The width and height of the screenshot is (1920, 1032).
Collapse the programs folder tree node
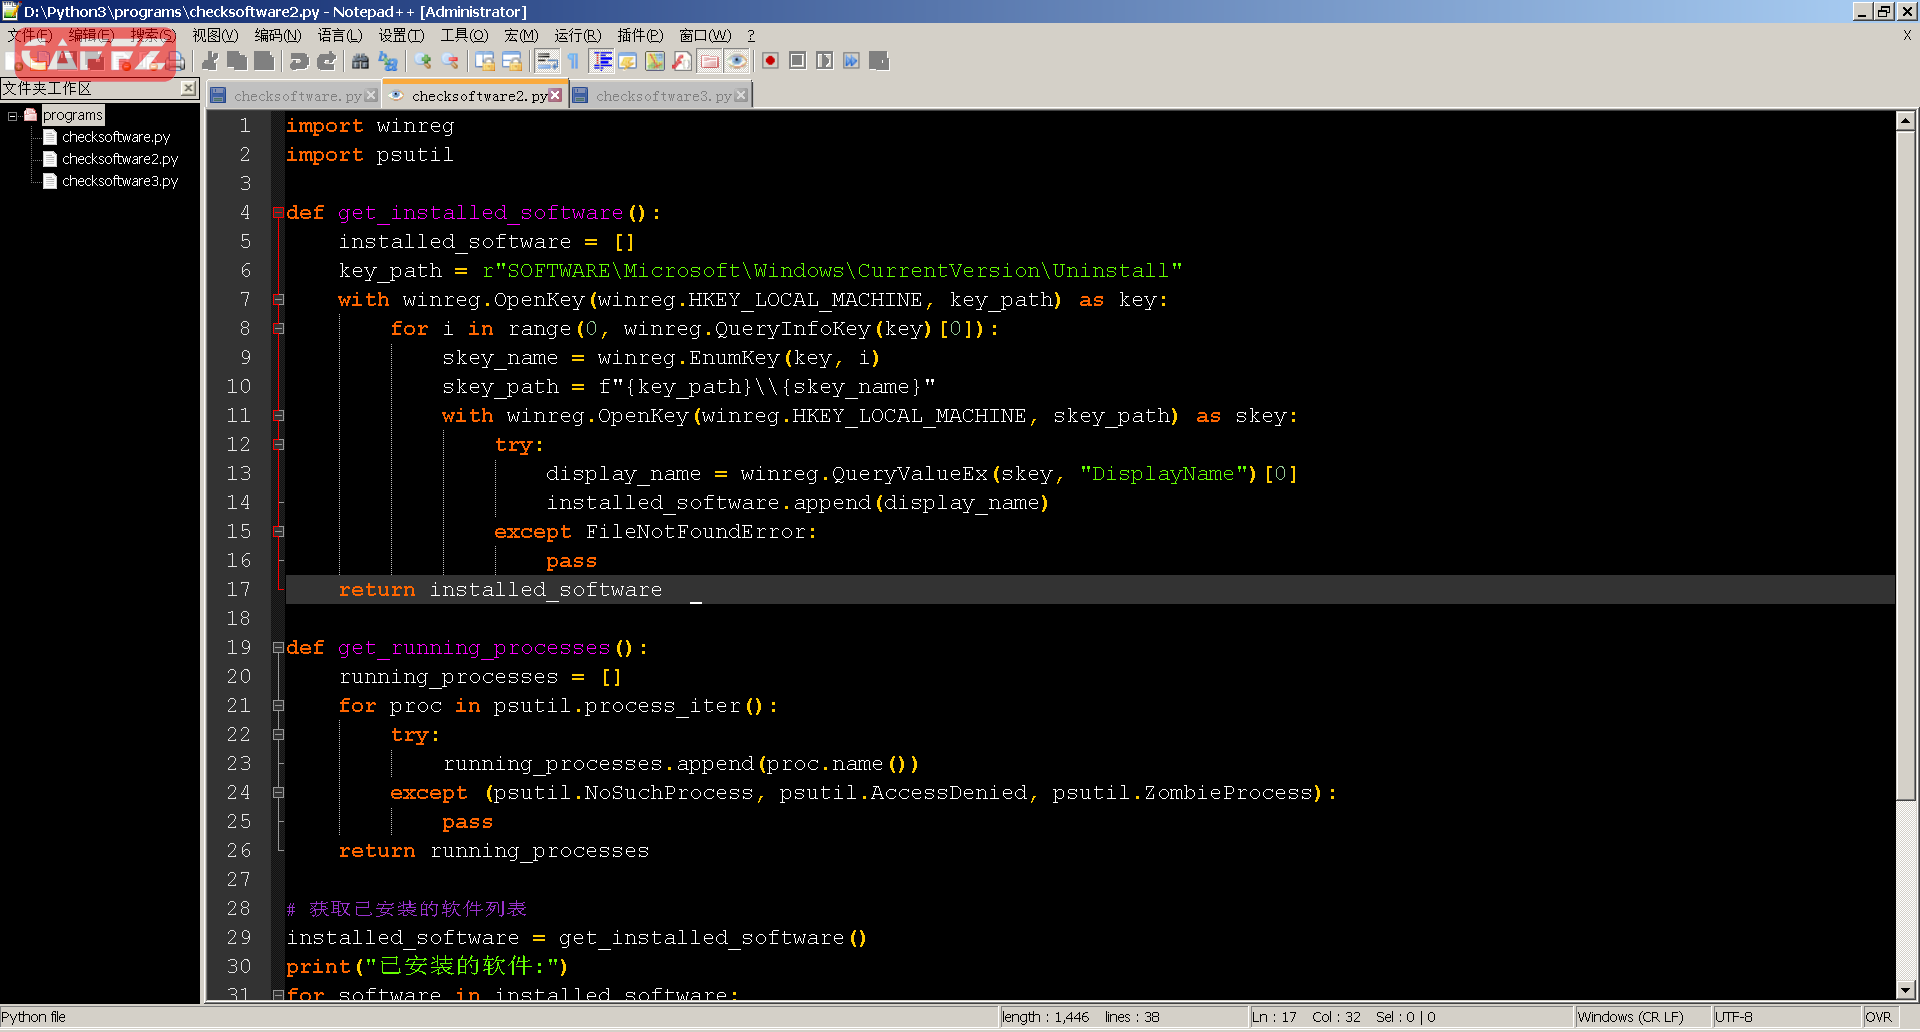[x=13, y=116]
